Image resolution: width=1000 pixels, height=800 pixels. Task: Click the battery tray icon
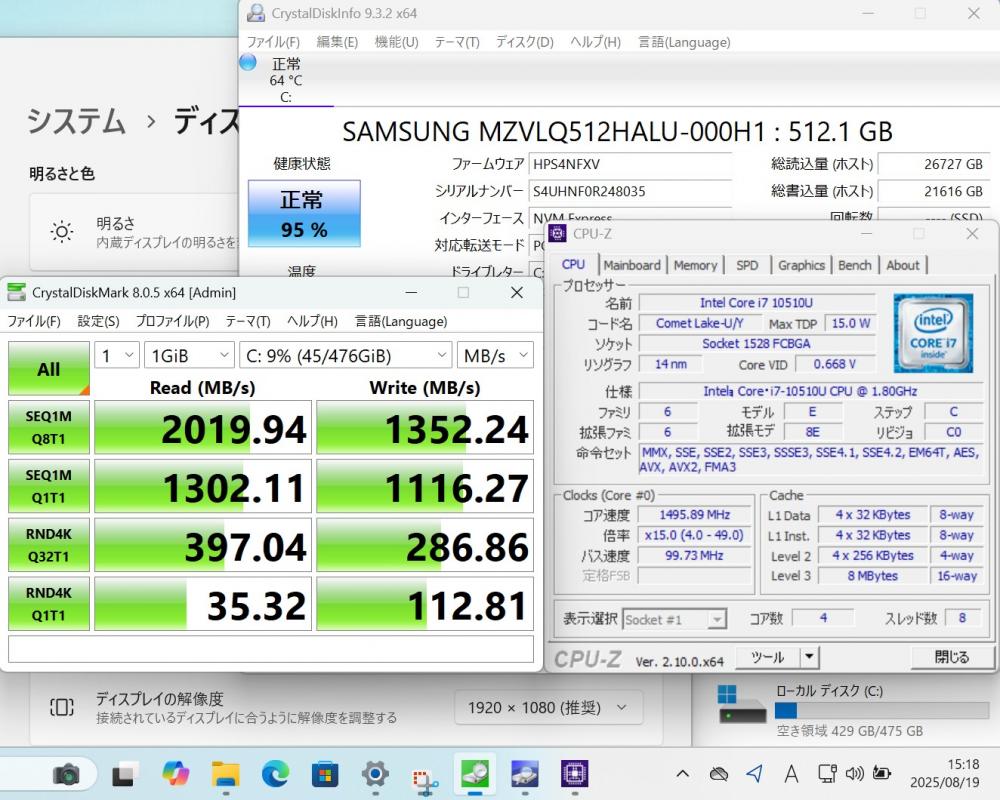pyautogui.click(x=882, y=773)
